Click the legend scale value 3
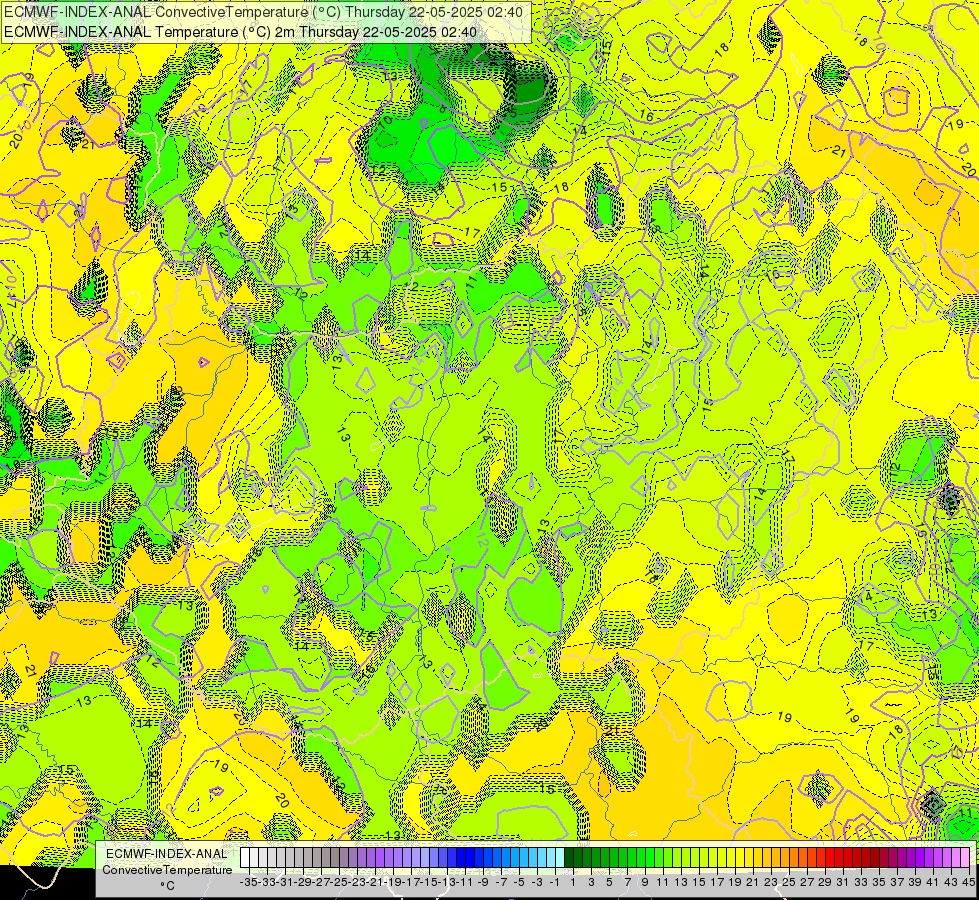This screenshot has height=900, width=979. click(591, 882)
